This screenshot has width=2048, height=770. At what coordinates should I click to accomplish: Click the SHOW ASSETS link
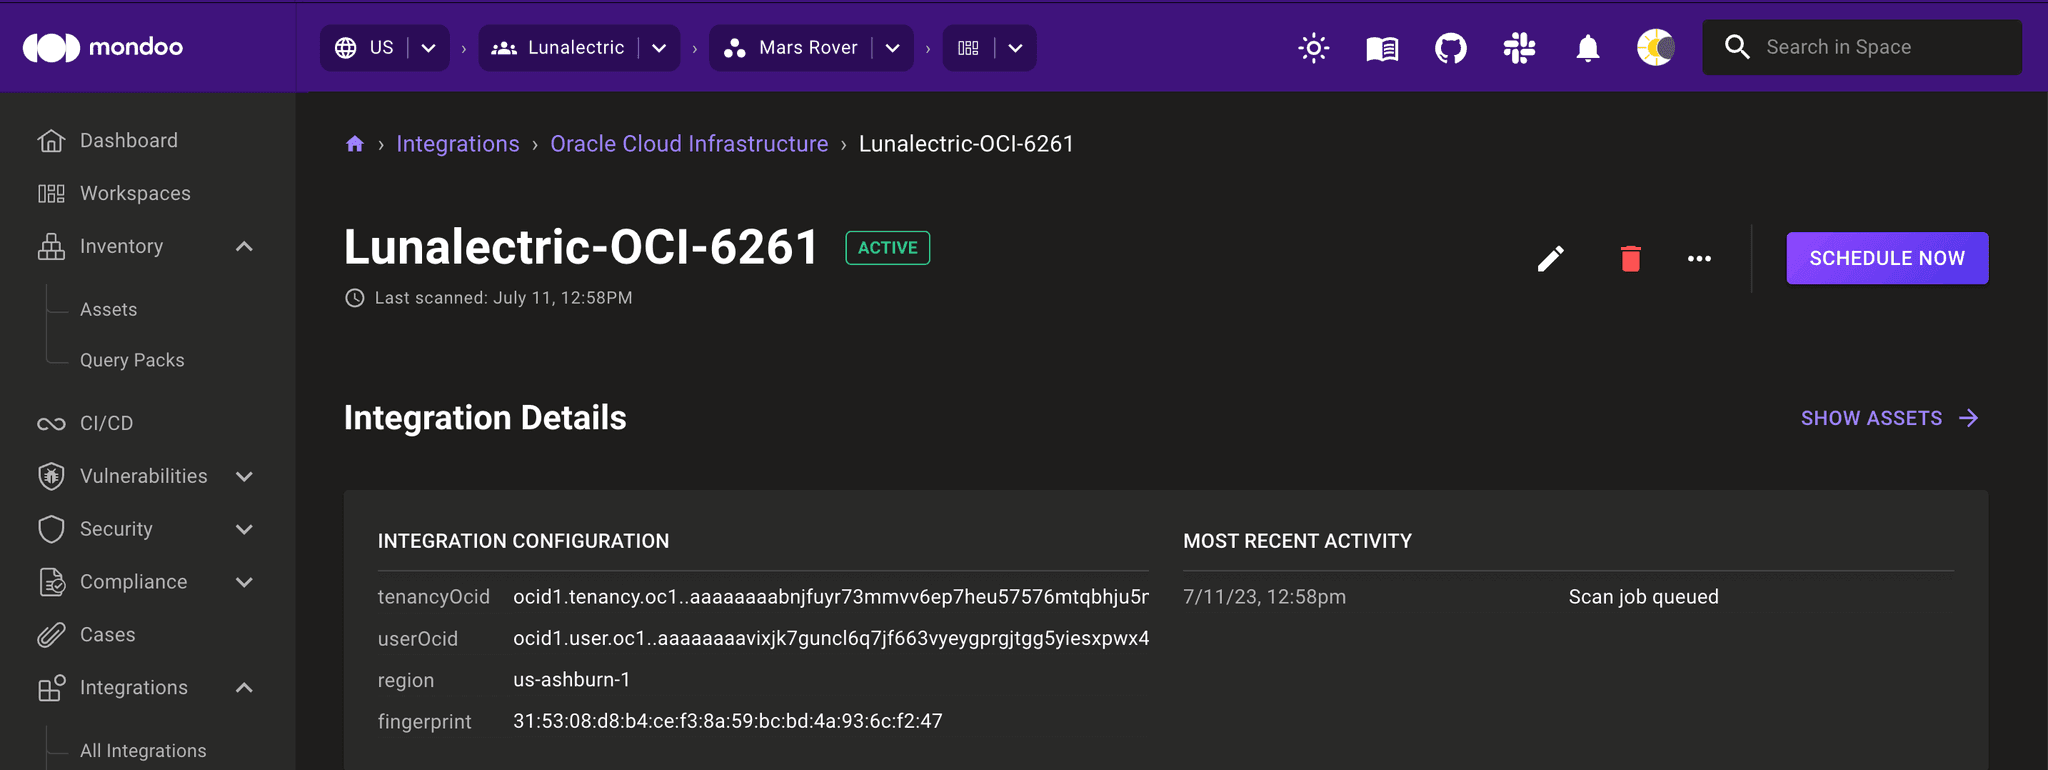1889,418
